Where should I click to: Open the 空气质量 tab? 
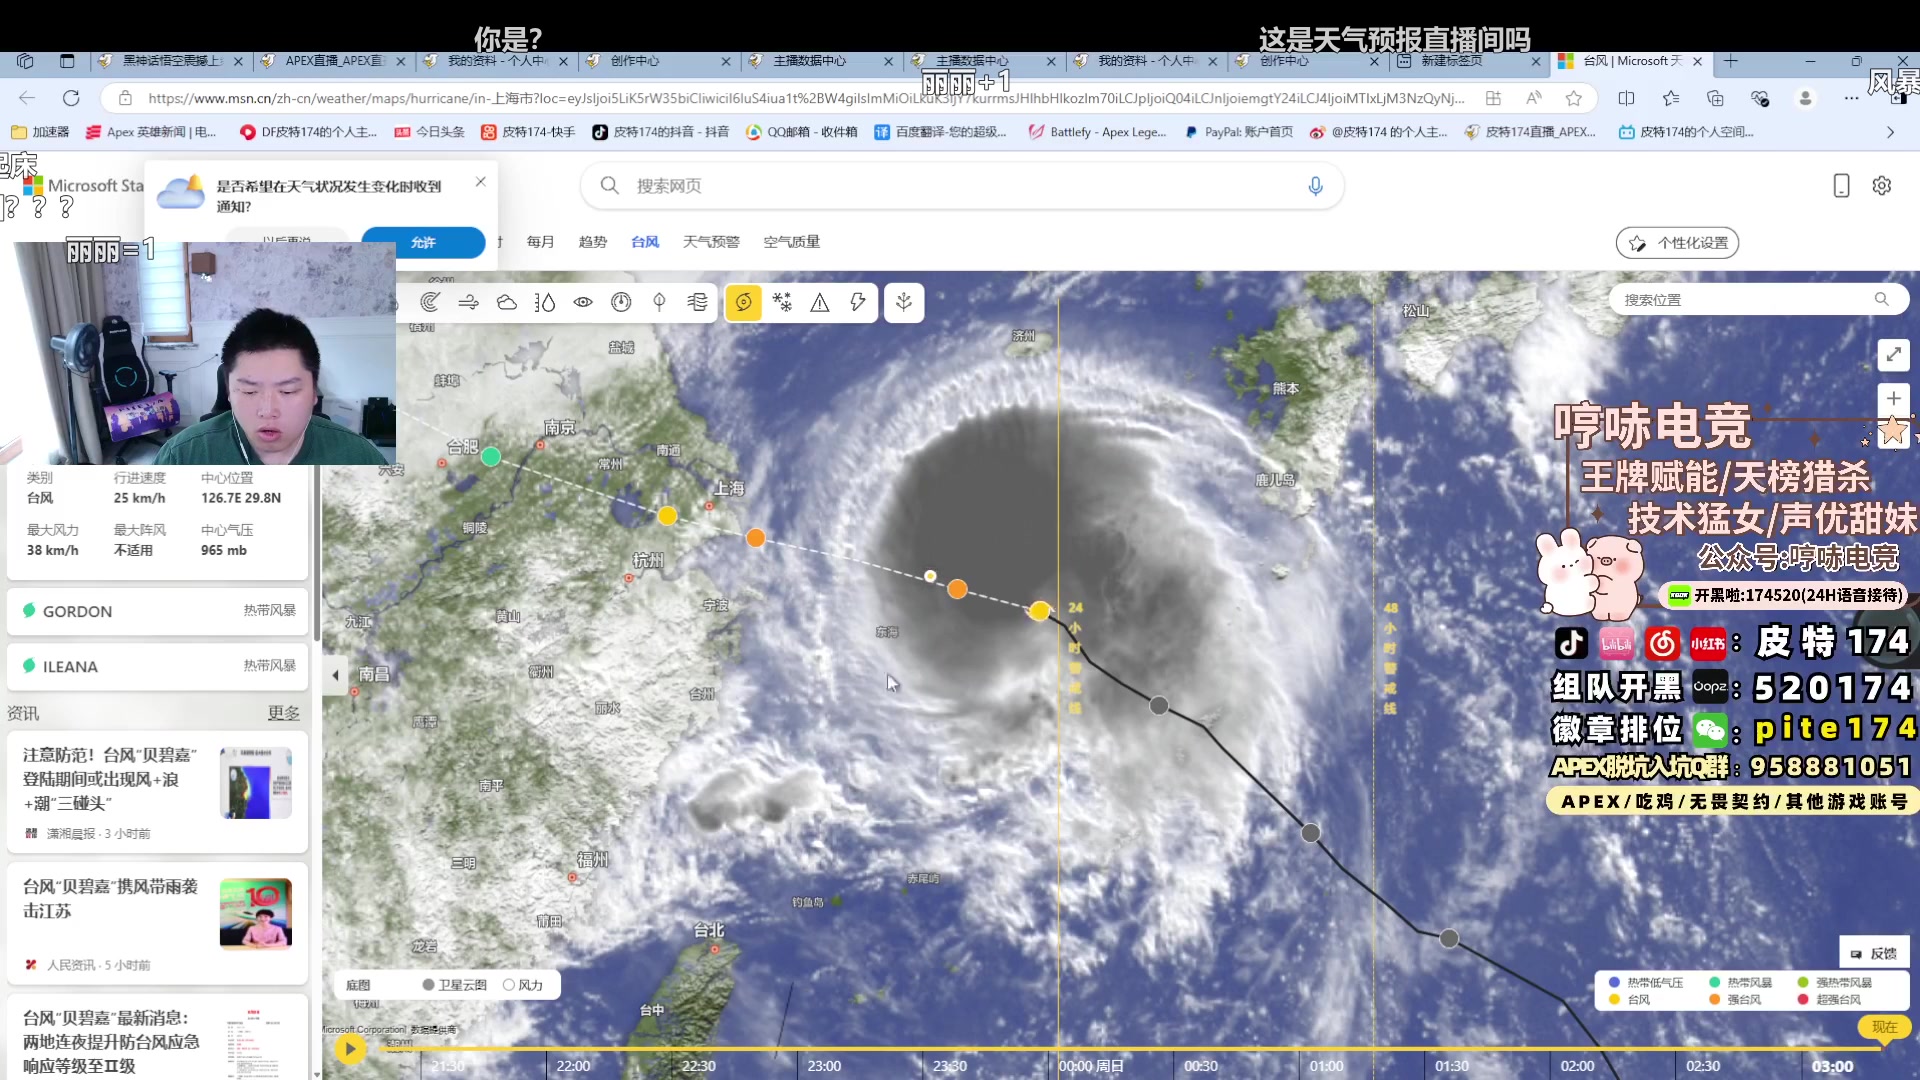coord(792,242)
